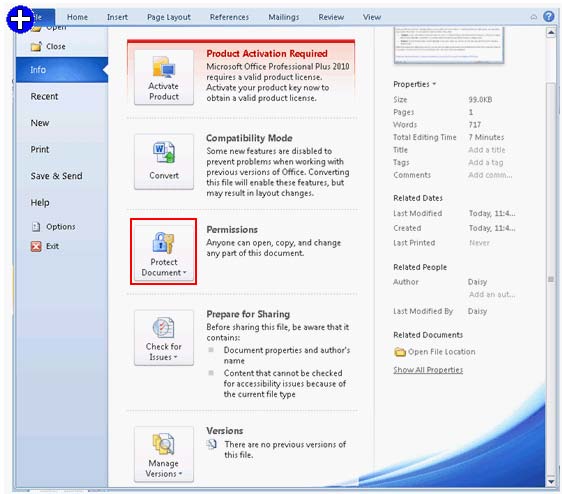562x494 pixels.
Task: Click Add a tag field
Action: 485,162
